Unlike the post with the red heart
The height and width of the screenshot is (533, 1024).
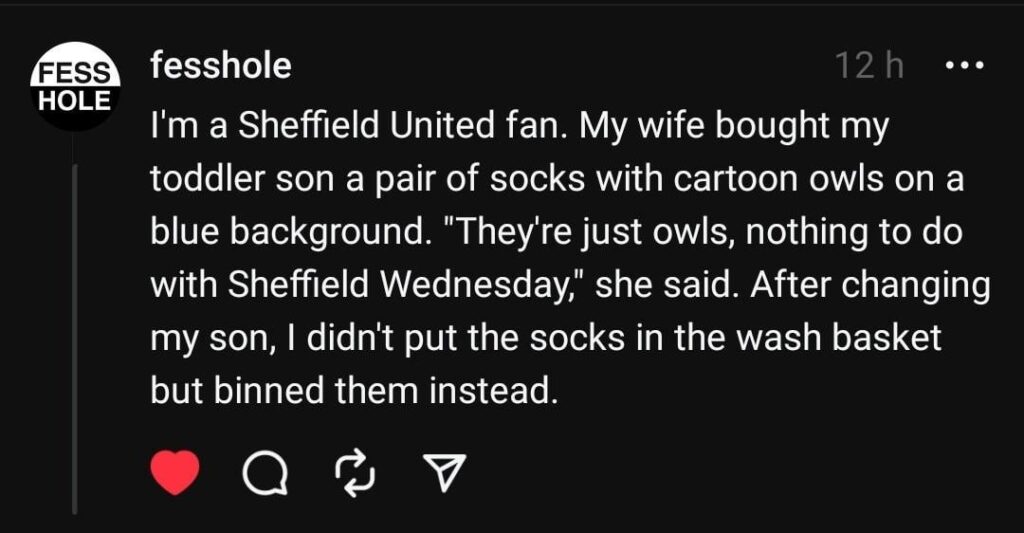176,472
